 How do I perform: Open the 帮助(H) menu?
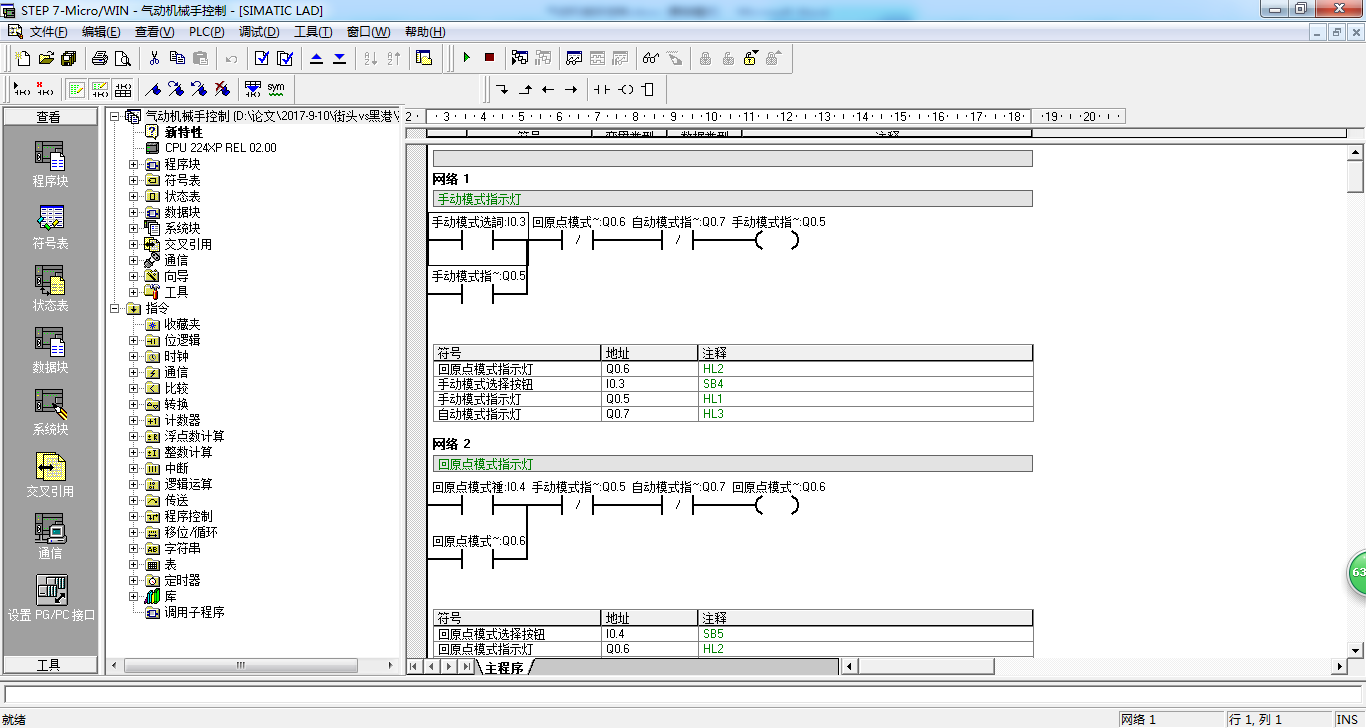pos(425,32)
